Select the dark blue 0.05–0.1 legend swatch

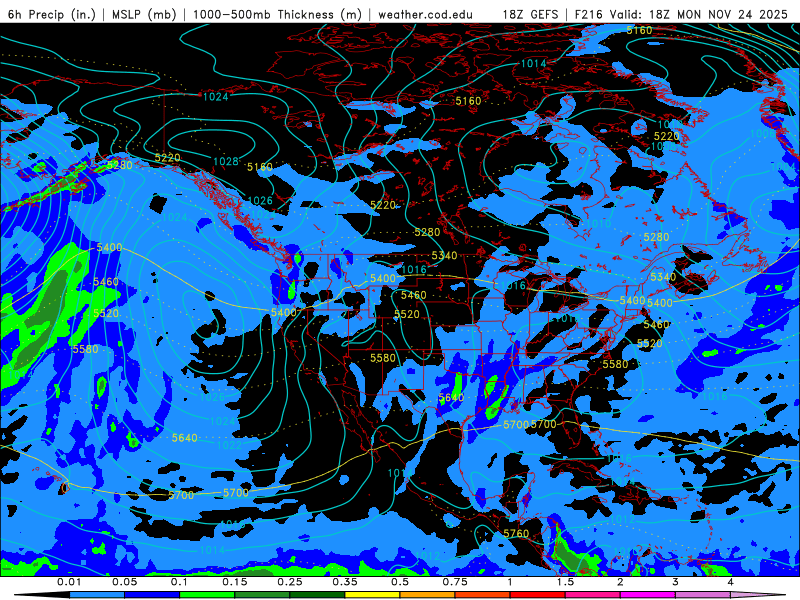tap(152, 595)
